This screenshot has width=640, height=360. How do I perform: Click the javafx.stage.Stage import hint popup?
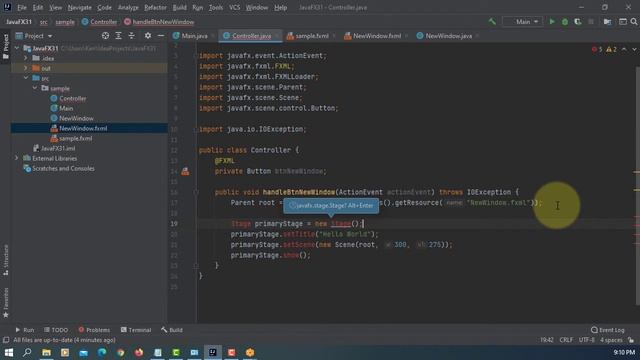(x=331, y=206)
